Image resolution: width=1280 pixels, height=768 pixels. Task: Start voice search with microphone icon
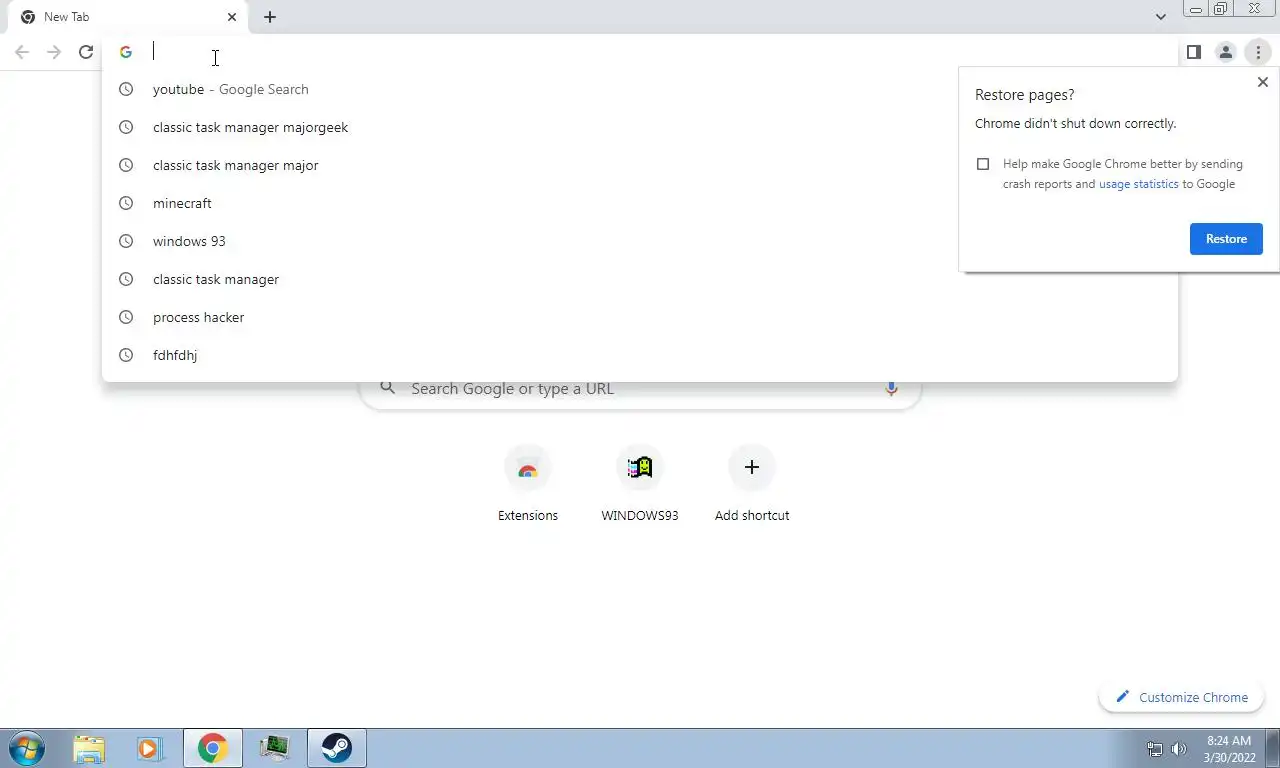(x=891, y=389)
